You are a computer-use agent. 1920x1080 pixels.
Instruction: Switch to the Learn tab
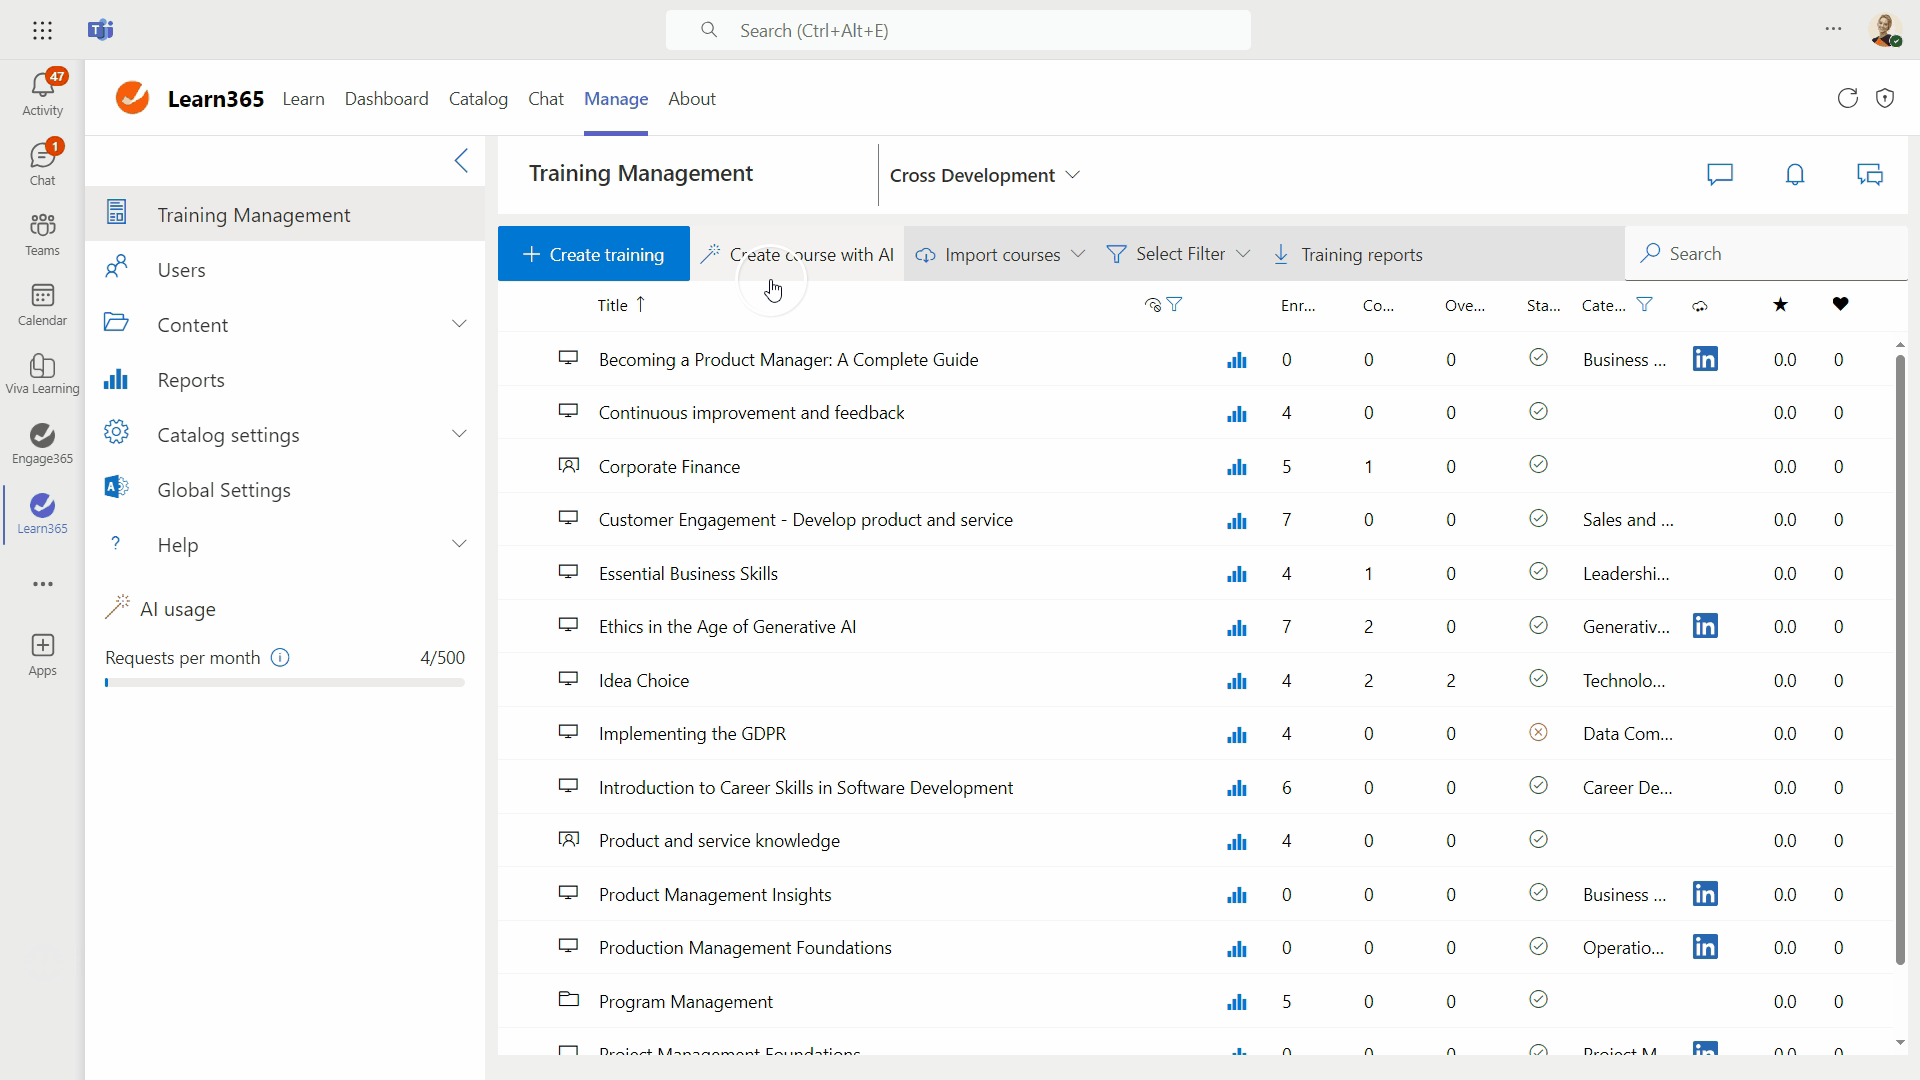[x=303, y=99]
